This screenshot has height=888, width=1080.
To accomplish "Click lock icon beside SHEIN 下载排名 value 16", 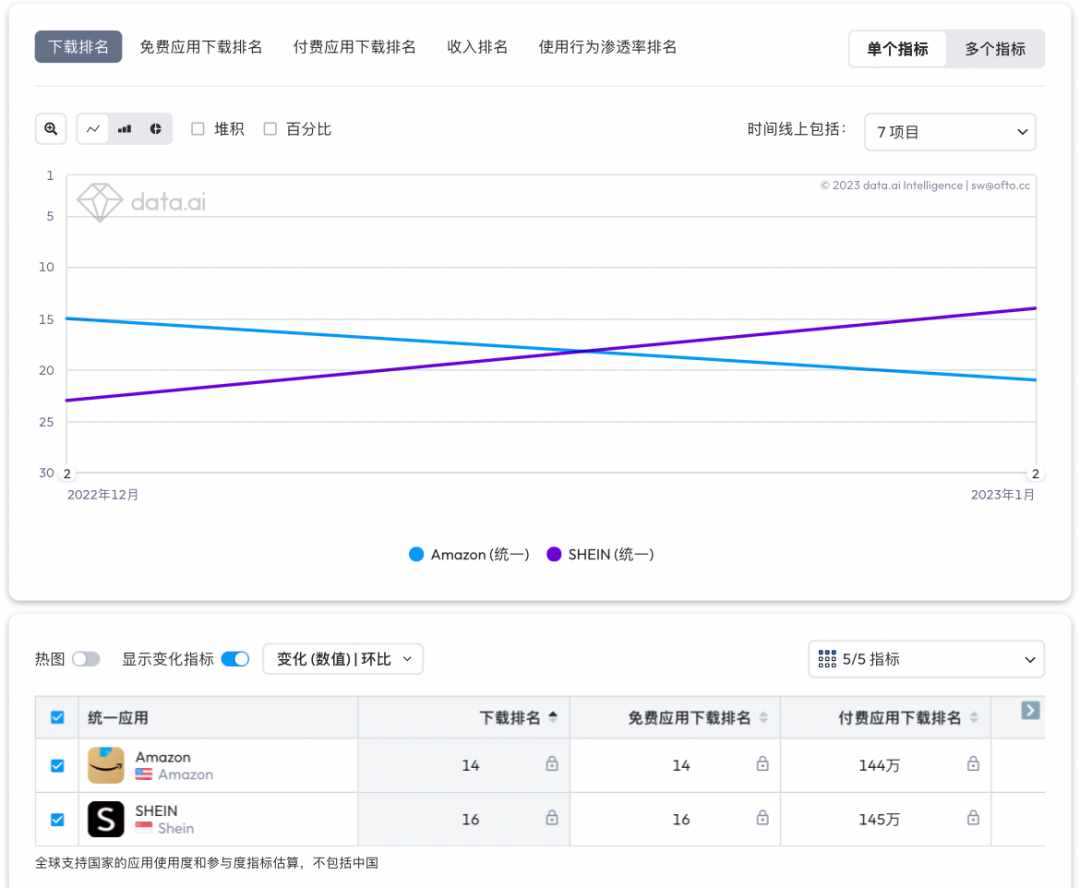I will [x=552, y=818].
